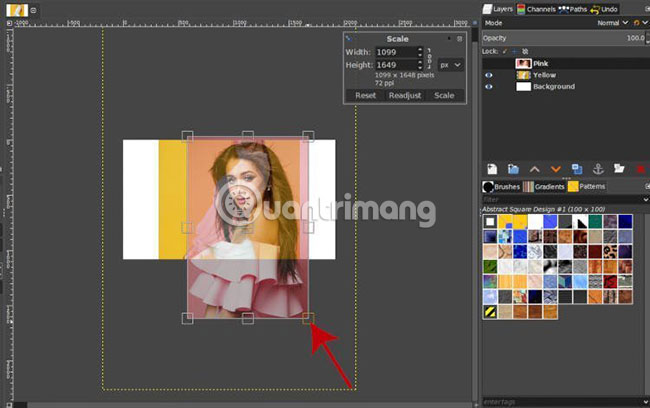Hide the Yellow layer via eye icon
The width and height of the screenshot is (650, 408).
pyautogui.click(x=489, y=75)
